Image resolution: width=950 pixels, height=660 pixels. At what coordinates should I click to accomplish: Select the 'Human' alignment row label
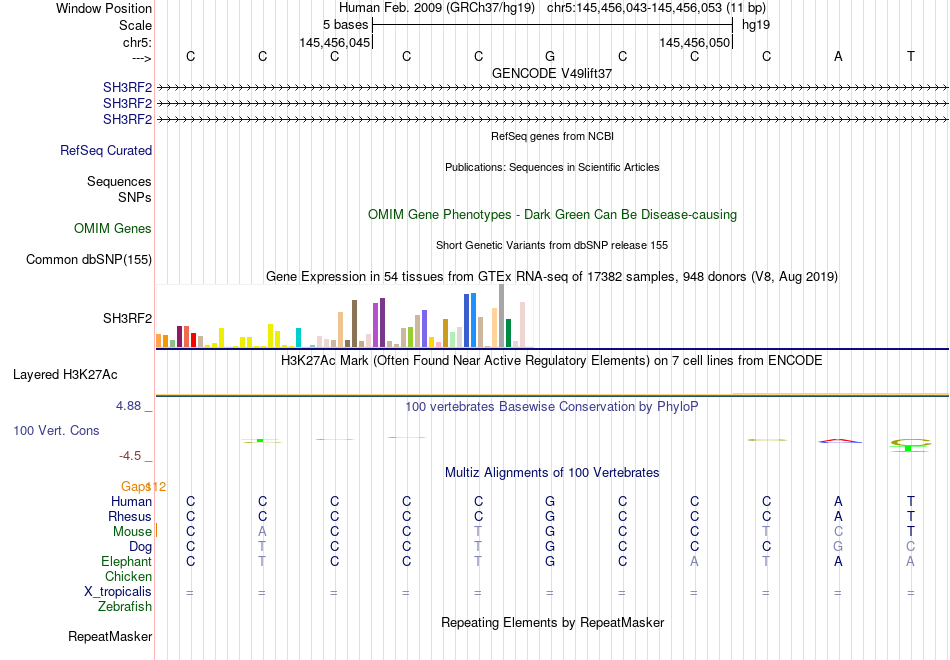tap(131, 501)
